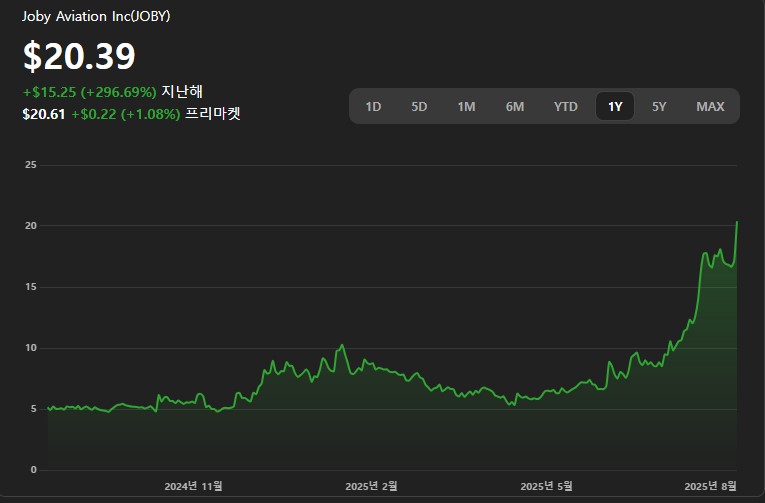Click the 2025년 2월 axis label
Viewport: 765px width, 503px height.
point(371,486)
